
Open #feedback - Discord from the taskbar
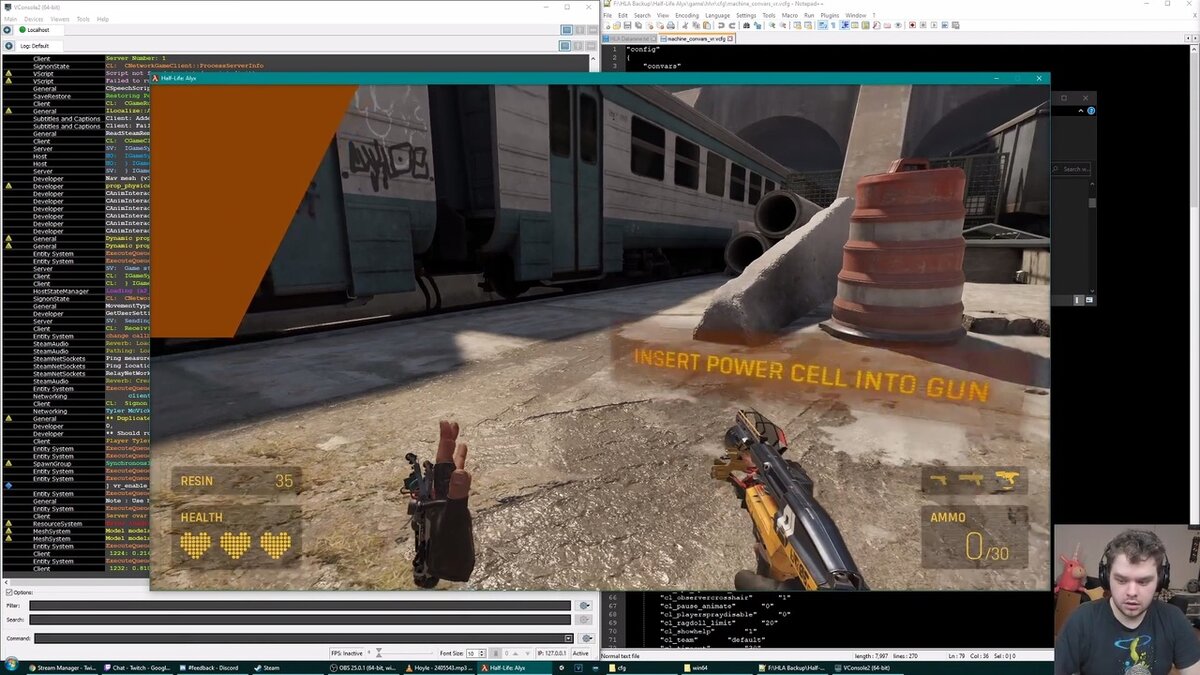[213, 667]
